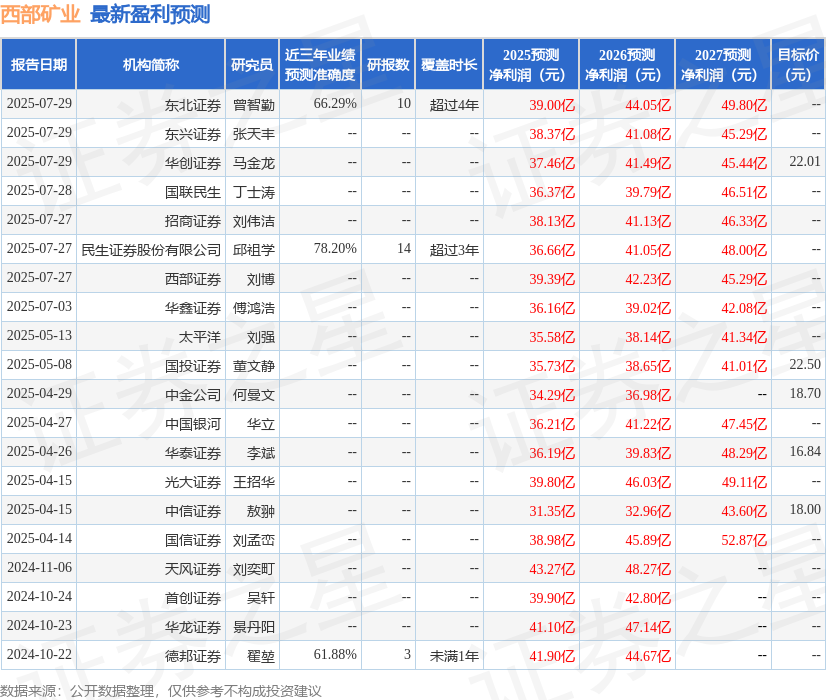
Task: Click the 39.39亿 profit forecast
Action: (552, 279)
